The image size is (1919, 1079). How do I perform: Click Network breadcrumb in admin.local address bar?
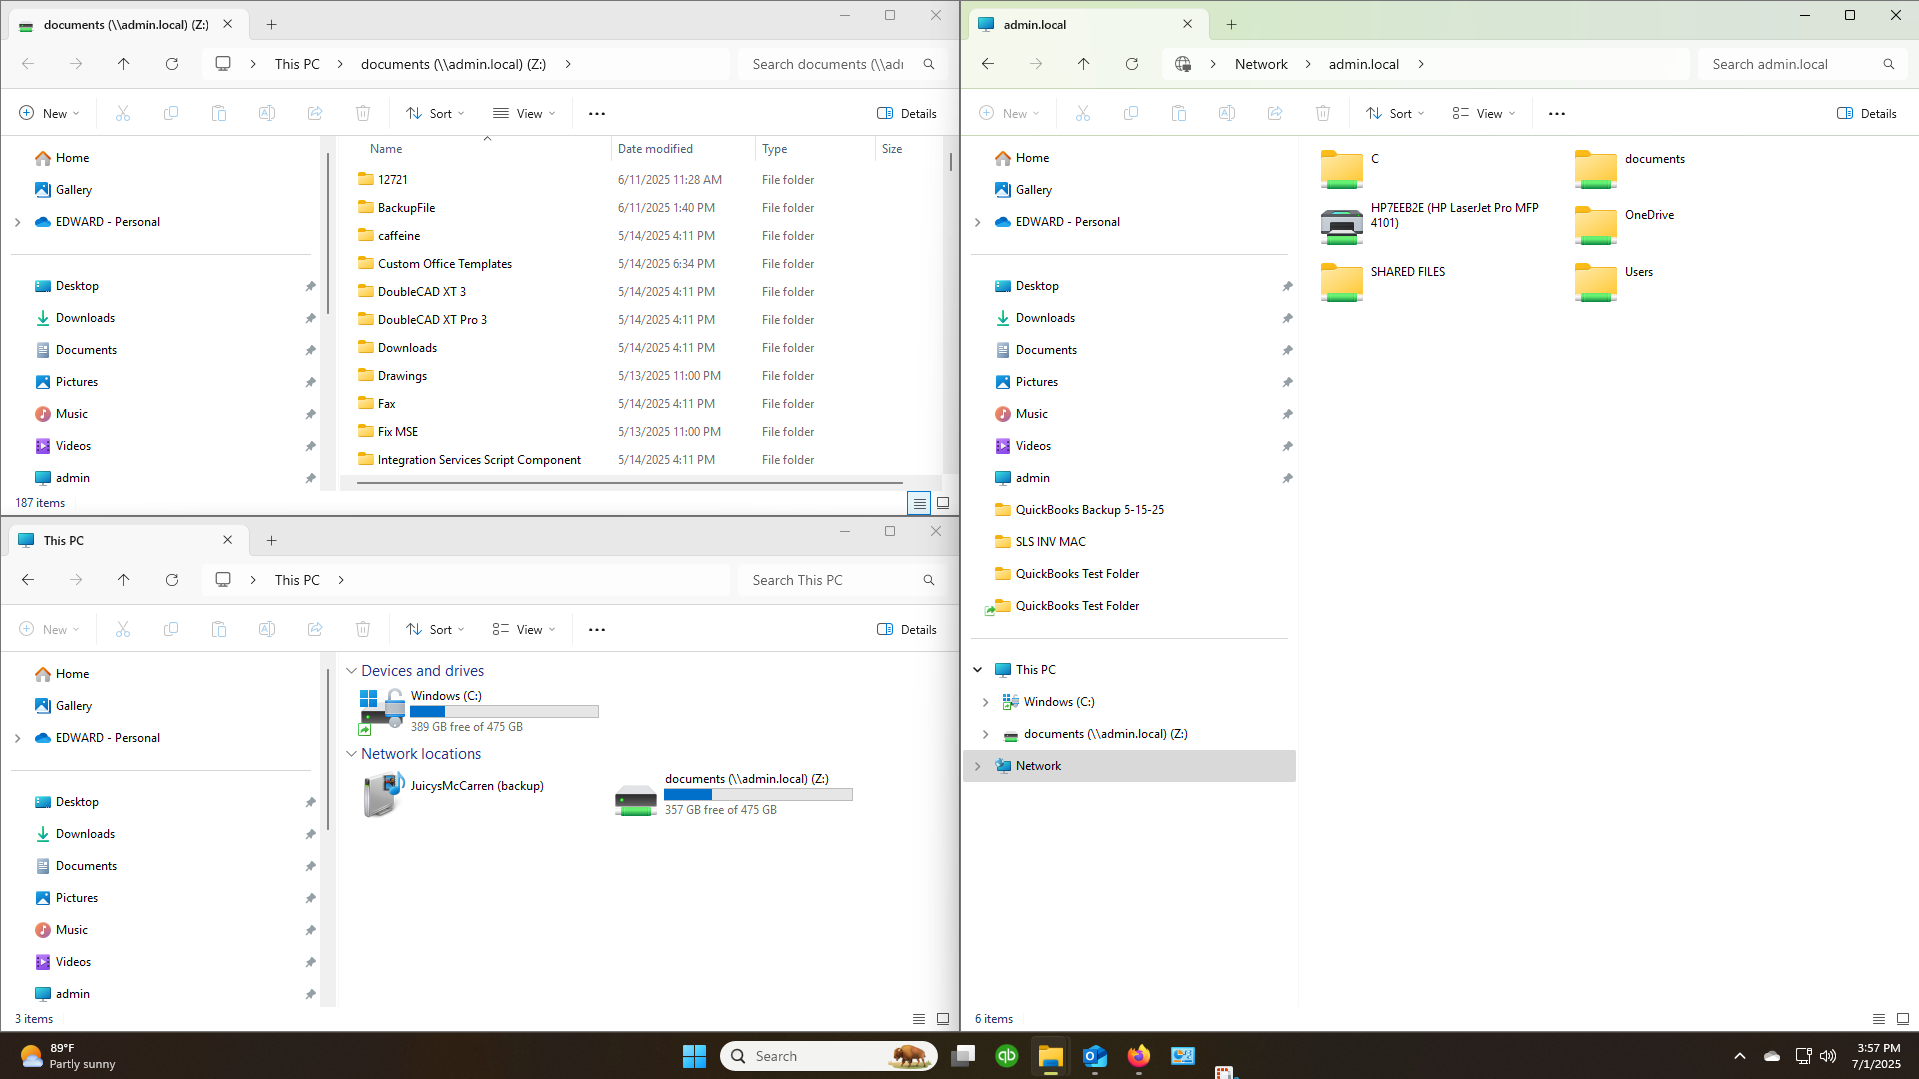coord(1261,64)
